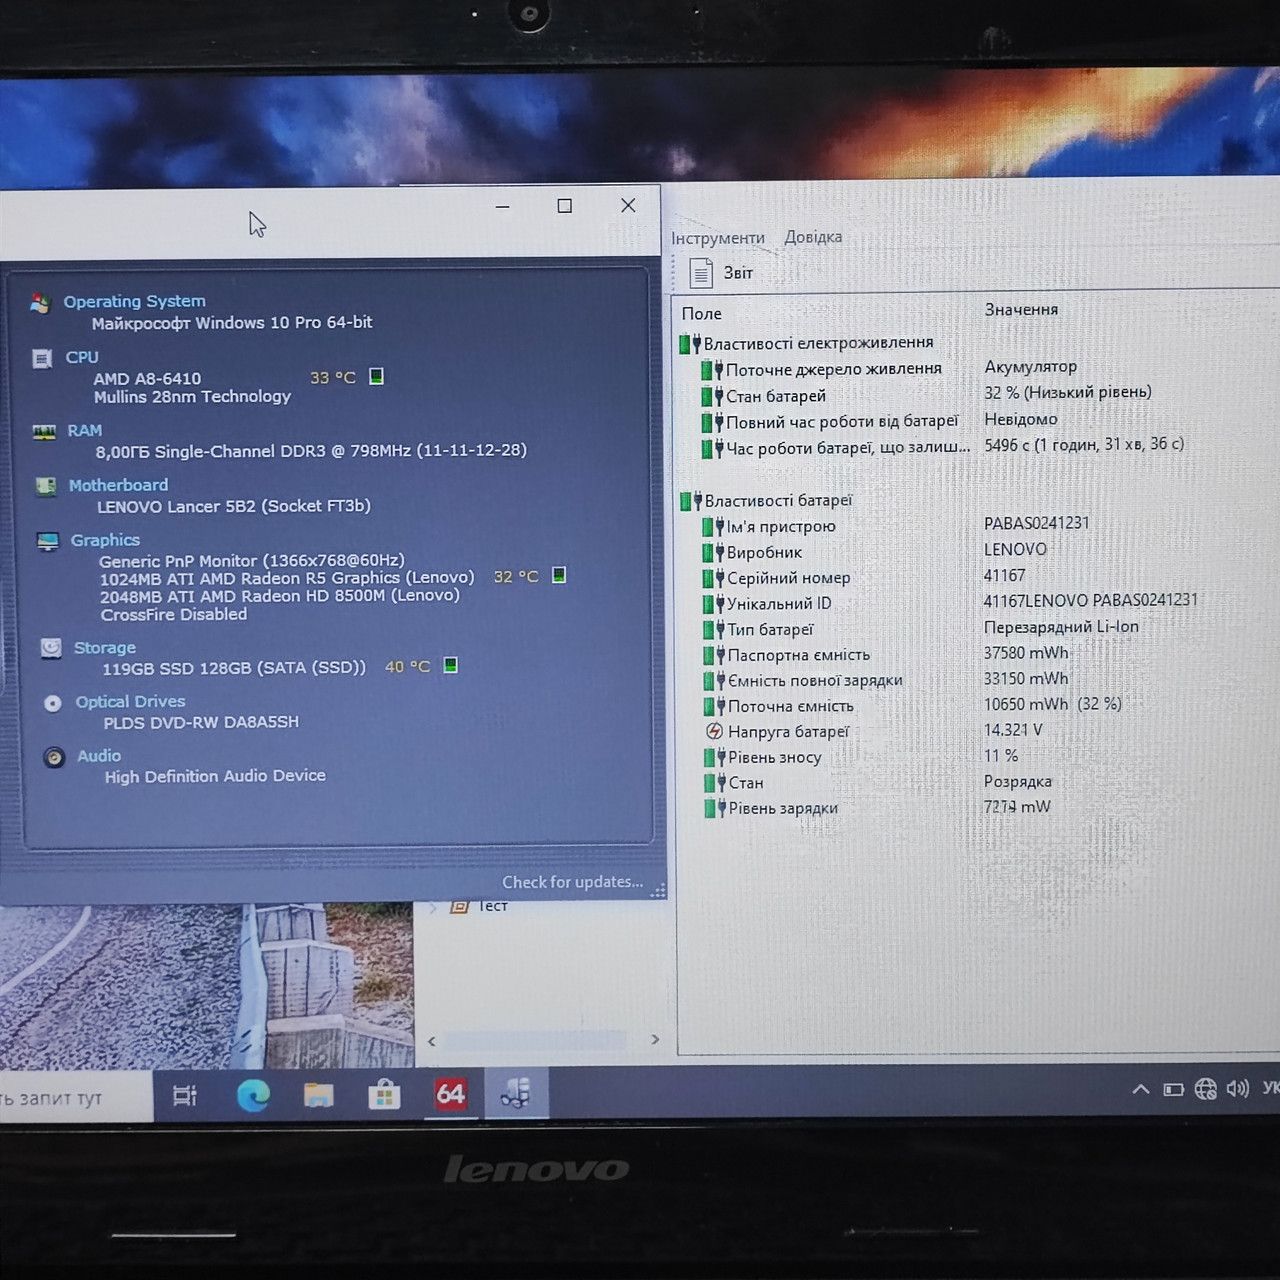Select the Властивості електроживлення group row

pos(807,343)
